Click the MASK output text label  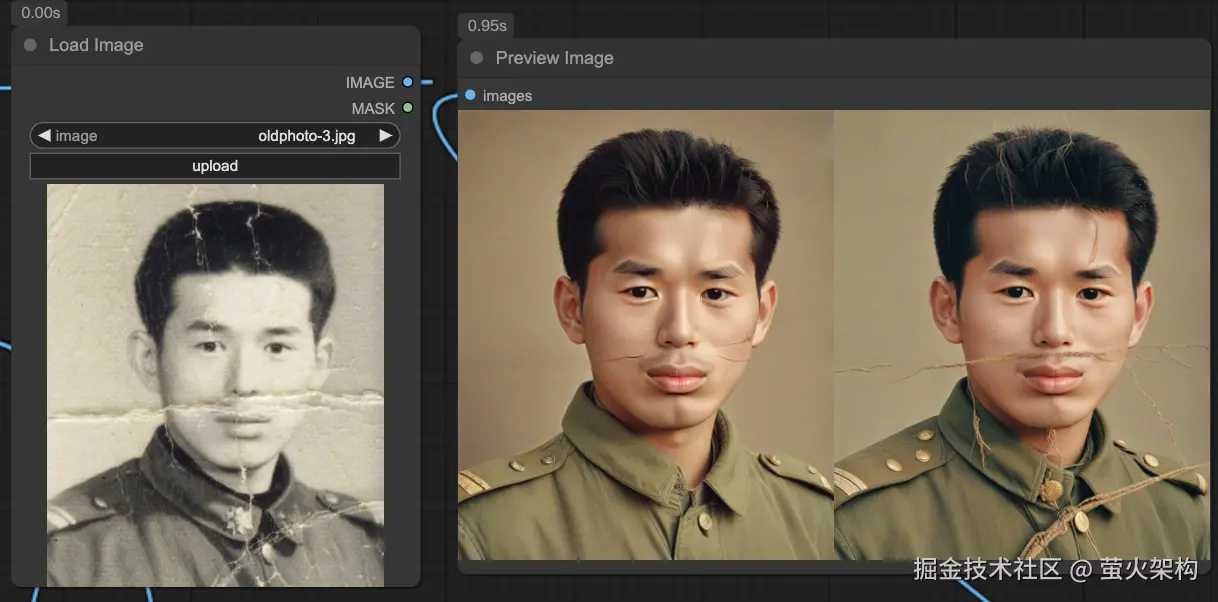[373, 108]
